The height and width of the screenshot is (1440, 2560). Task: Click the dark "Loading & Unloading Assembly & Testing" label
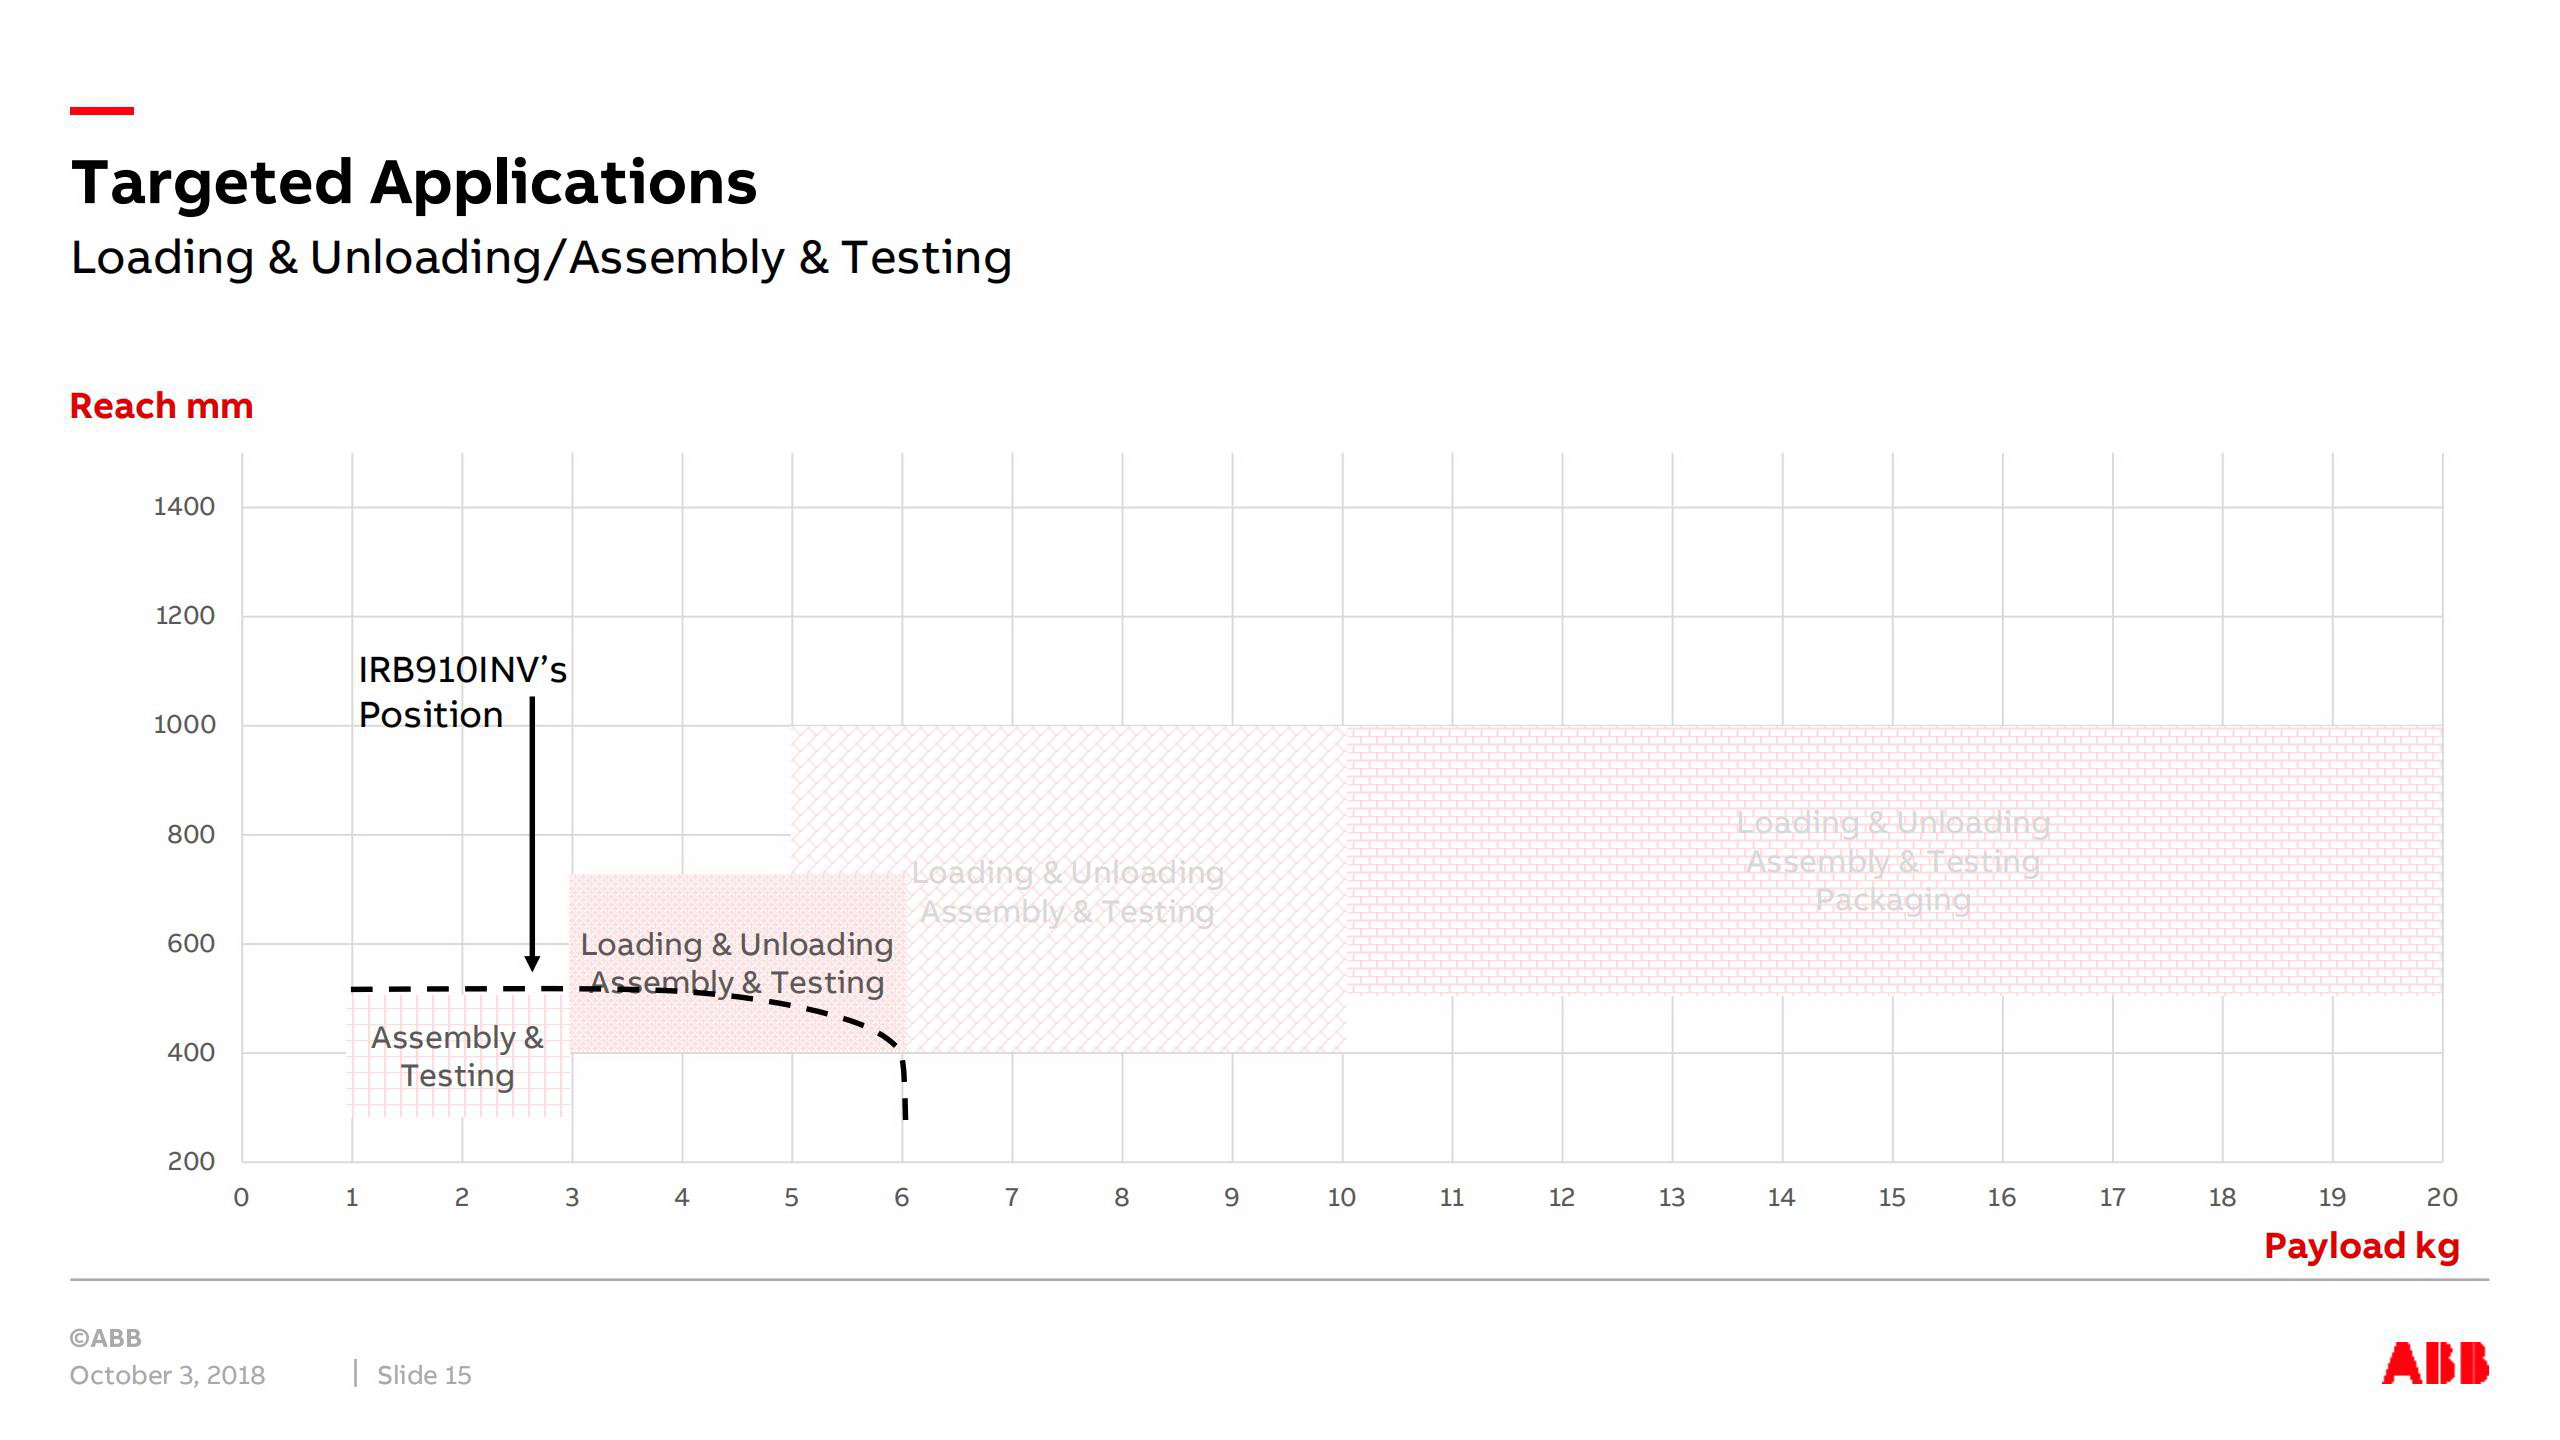[736, 963]
